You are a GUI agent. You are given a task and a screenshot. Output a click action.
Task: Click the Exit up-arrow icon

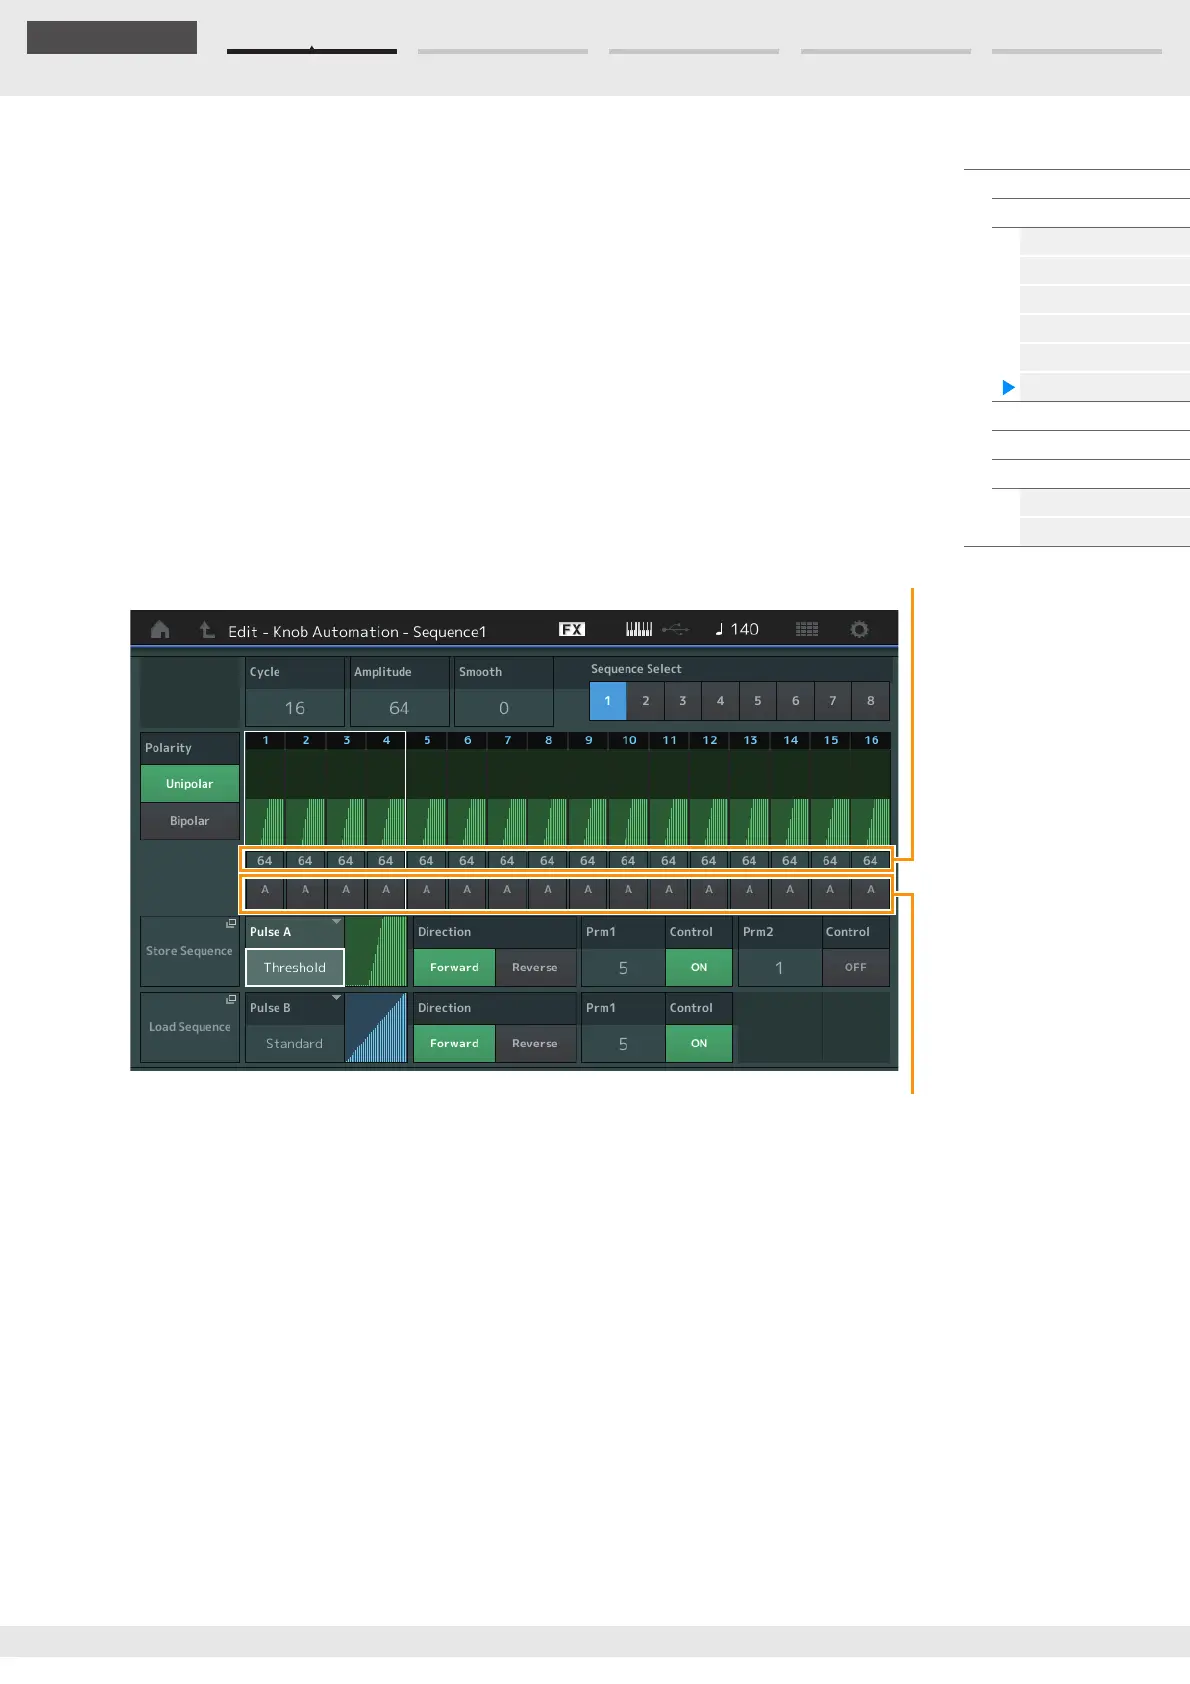coord(207,630)
